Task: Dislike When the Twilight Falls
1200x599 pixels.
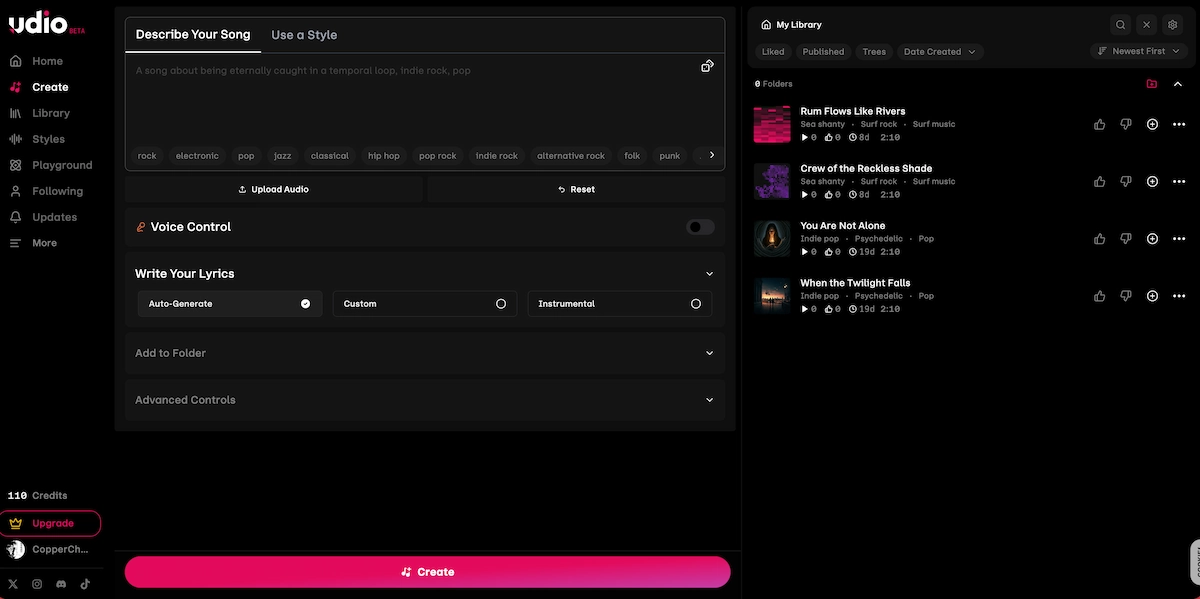Action: click(x=1126, y=296)
